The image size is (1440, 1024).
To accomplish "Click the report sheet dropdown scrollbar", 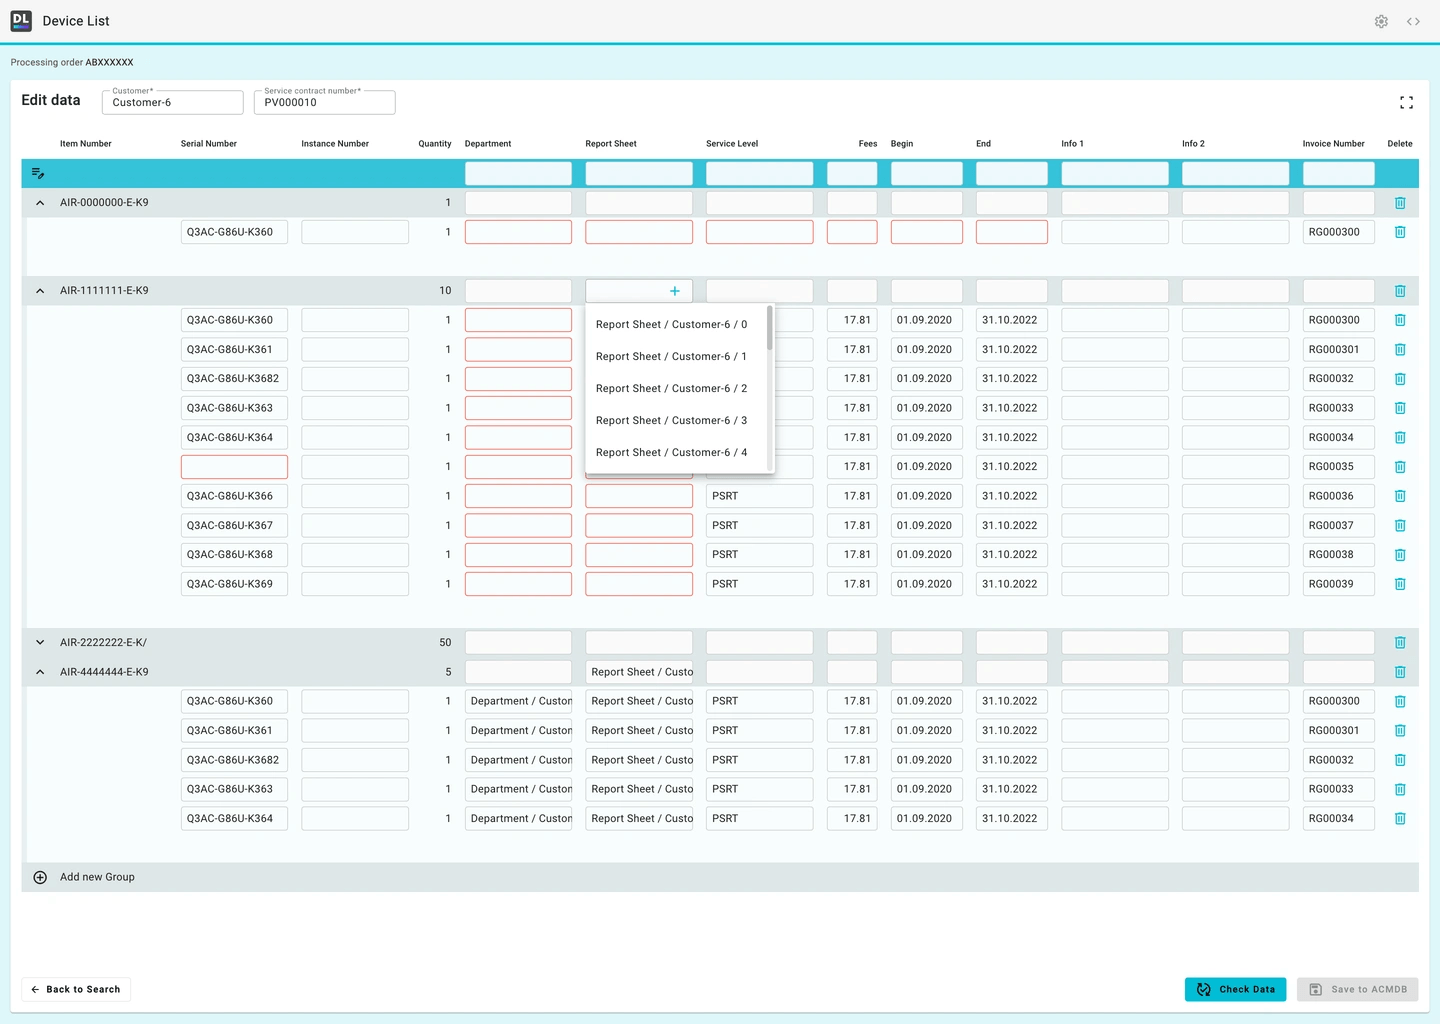I will 769,330.
